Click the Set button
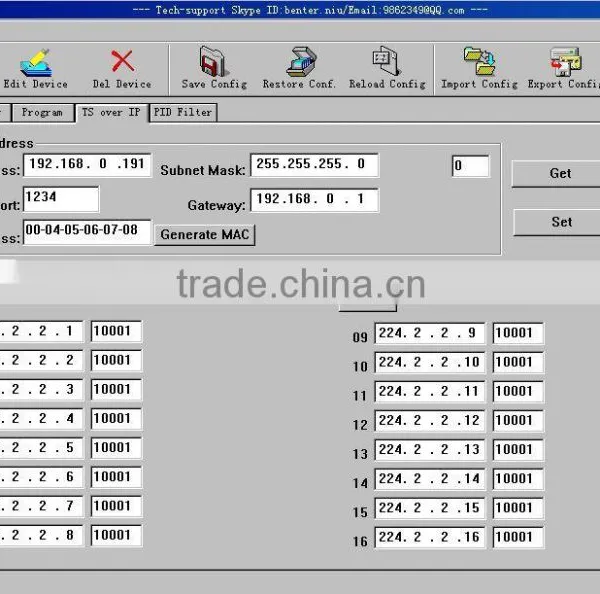The width and height of the screenshot is (600, 594). point(556,222)
